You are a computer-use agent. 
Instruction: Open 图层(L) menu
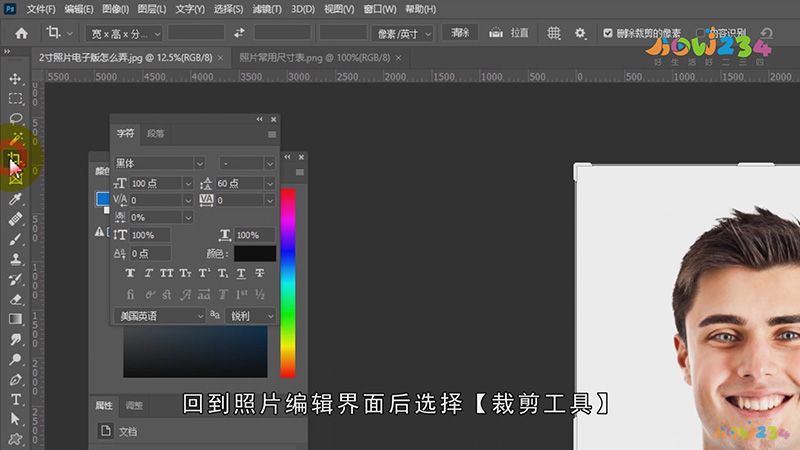tap(152, 9)
